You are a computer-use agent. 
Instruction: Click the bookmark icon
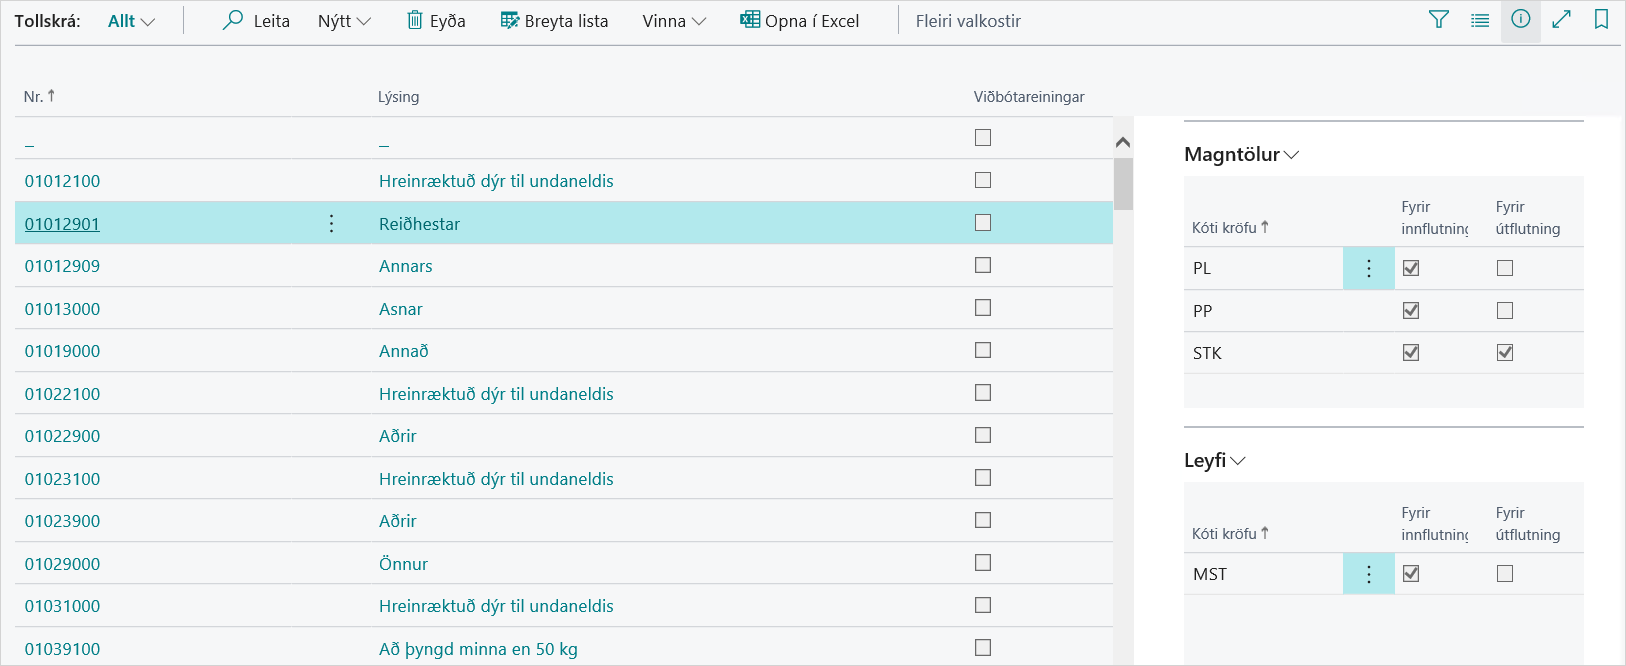(1601, 19)
